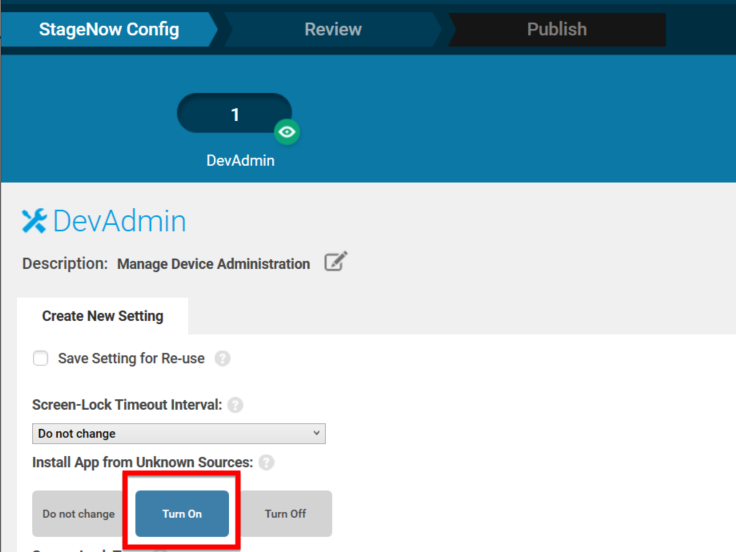Click the Manage Device Administration description text
The width and height of the screenshot is (736, 552).
[213, 264]
